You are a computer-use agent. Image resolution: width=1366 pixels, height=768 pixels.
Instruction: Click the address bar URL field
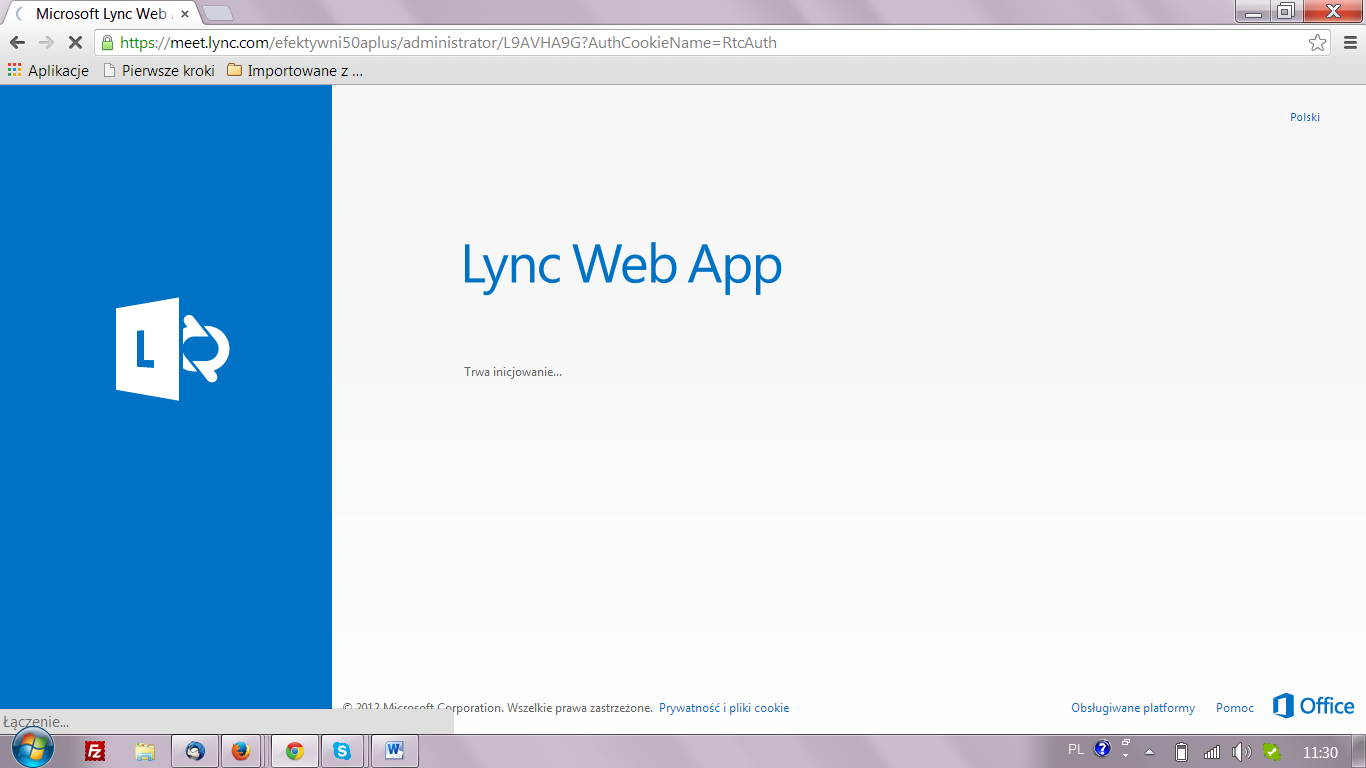pos(712,43)
